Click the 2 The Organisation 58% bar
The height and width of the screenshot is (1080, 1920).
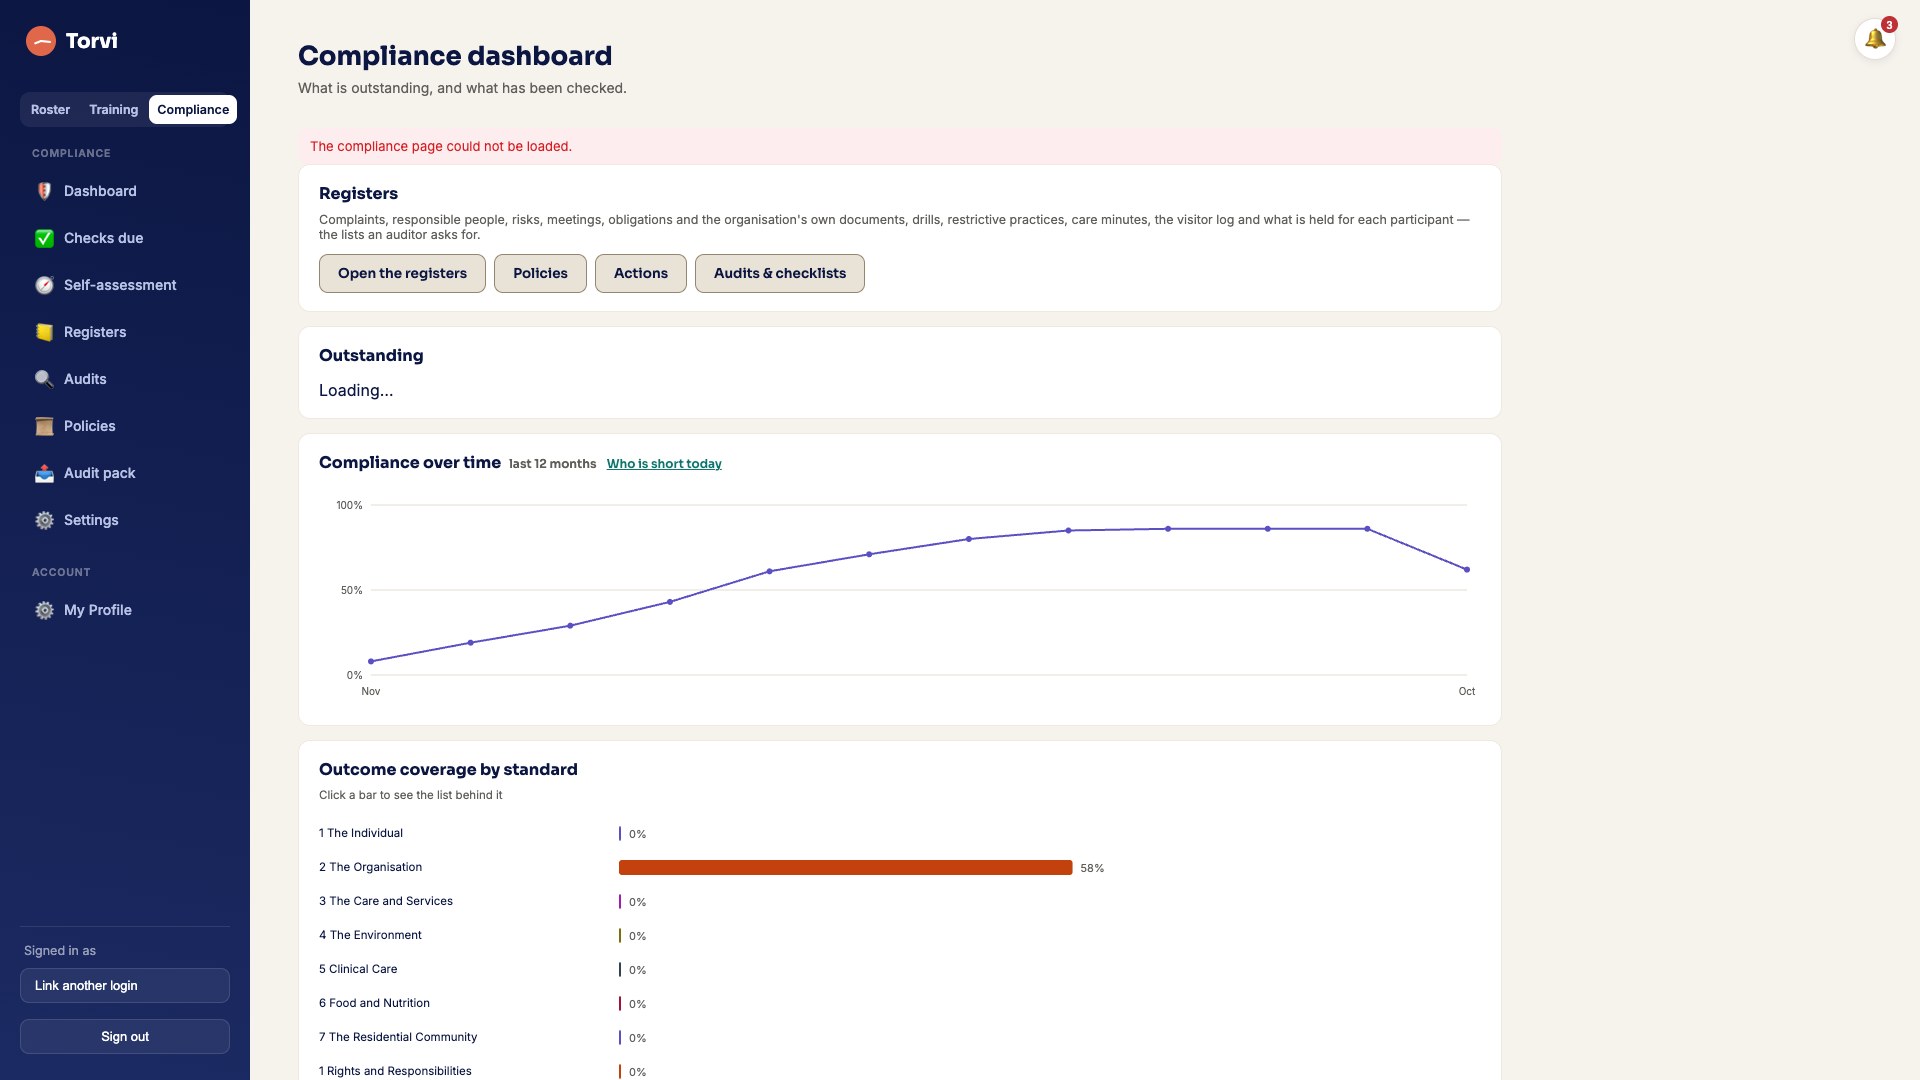pos(845,868)
